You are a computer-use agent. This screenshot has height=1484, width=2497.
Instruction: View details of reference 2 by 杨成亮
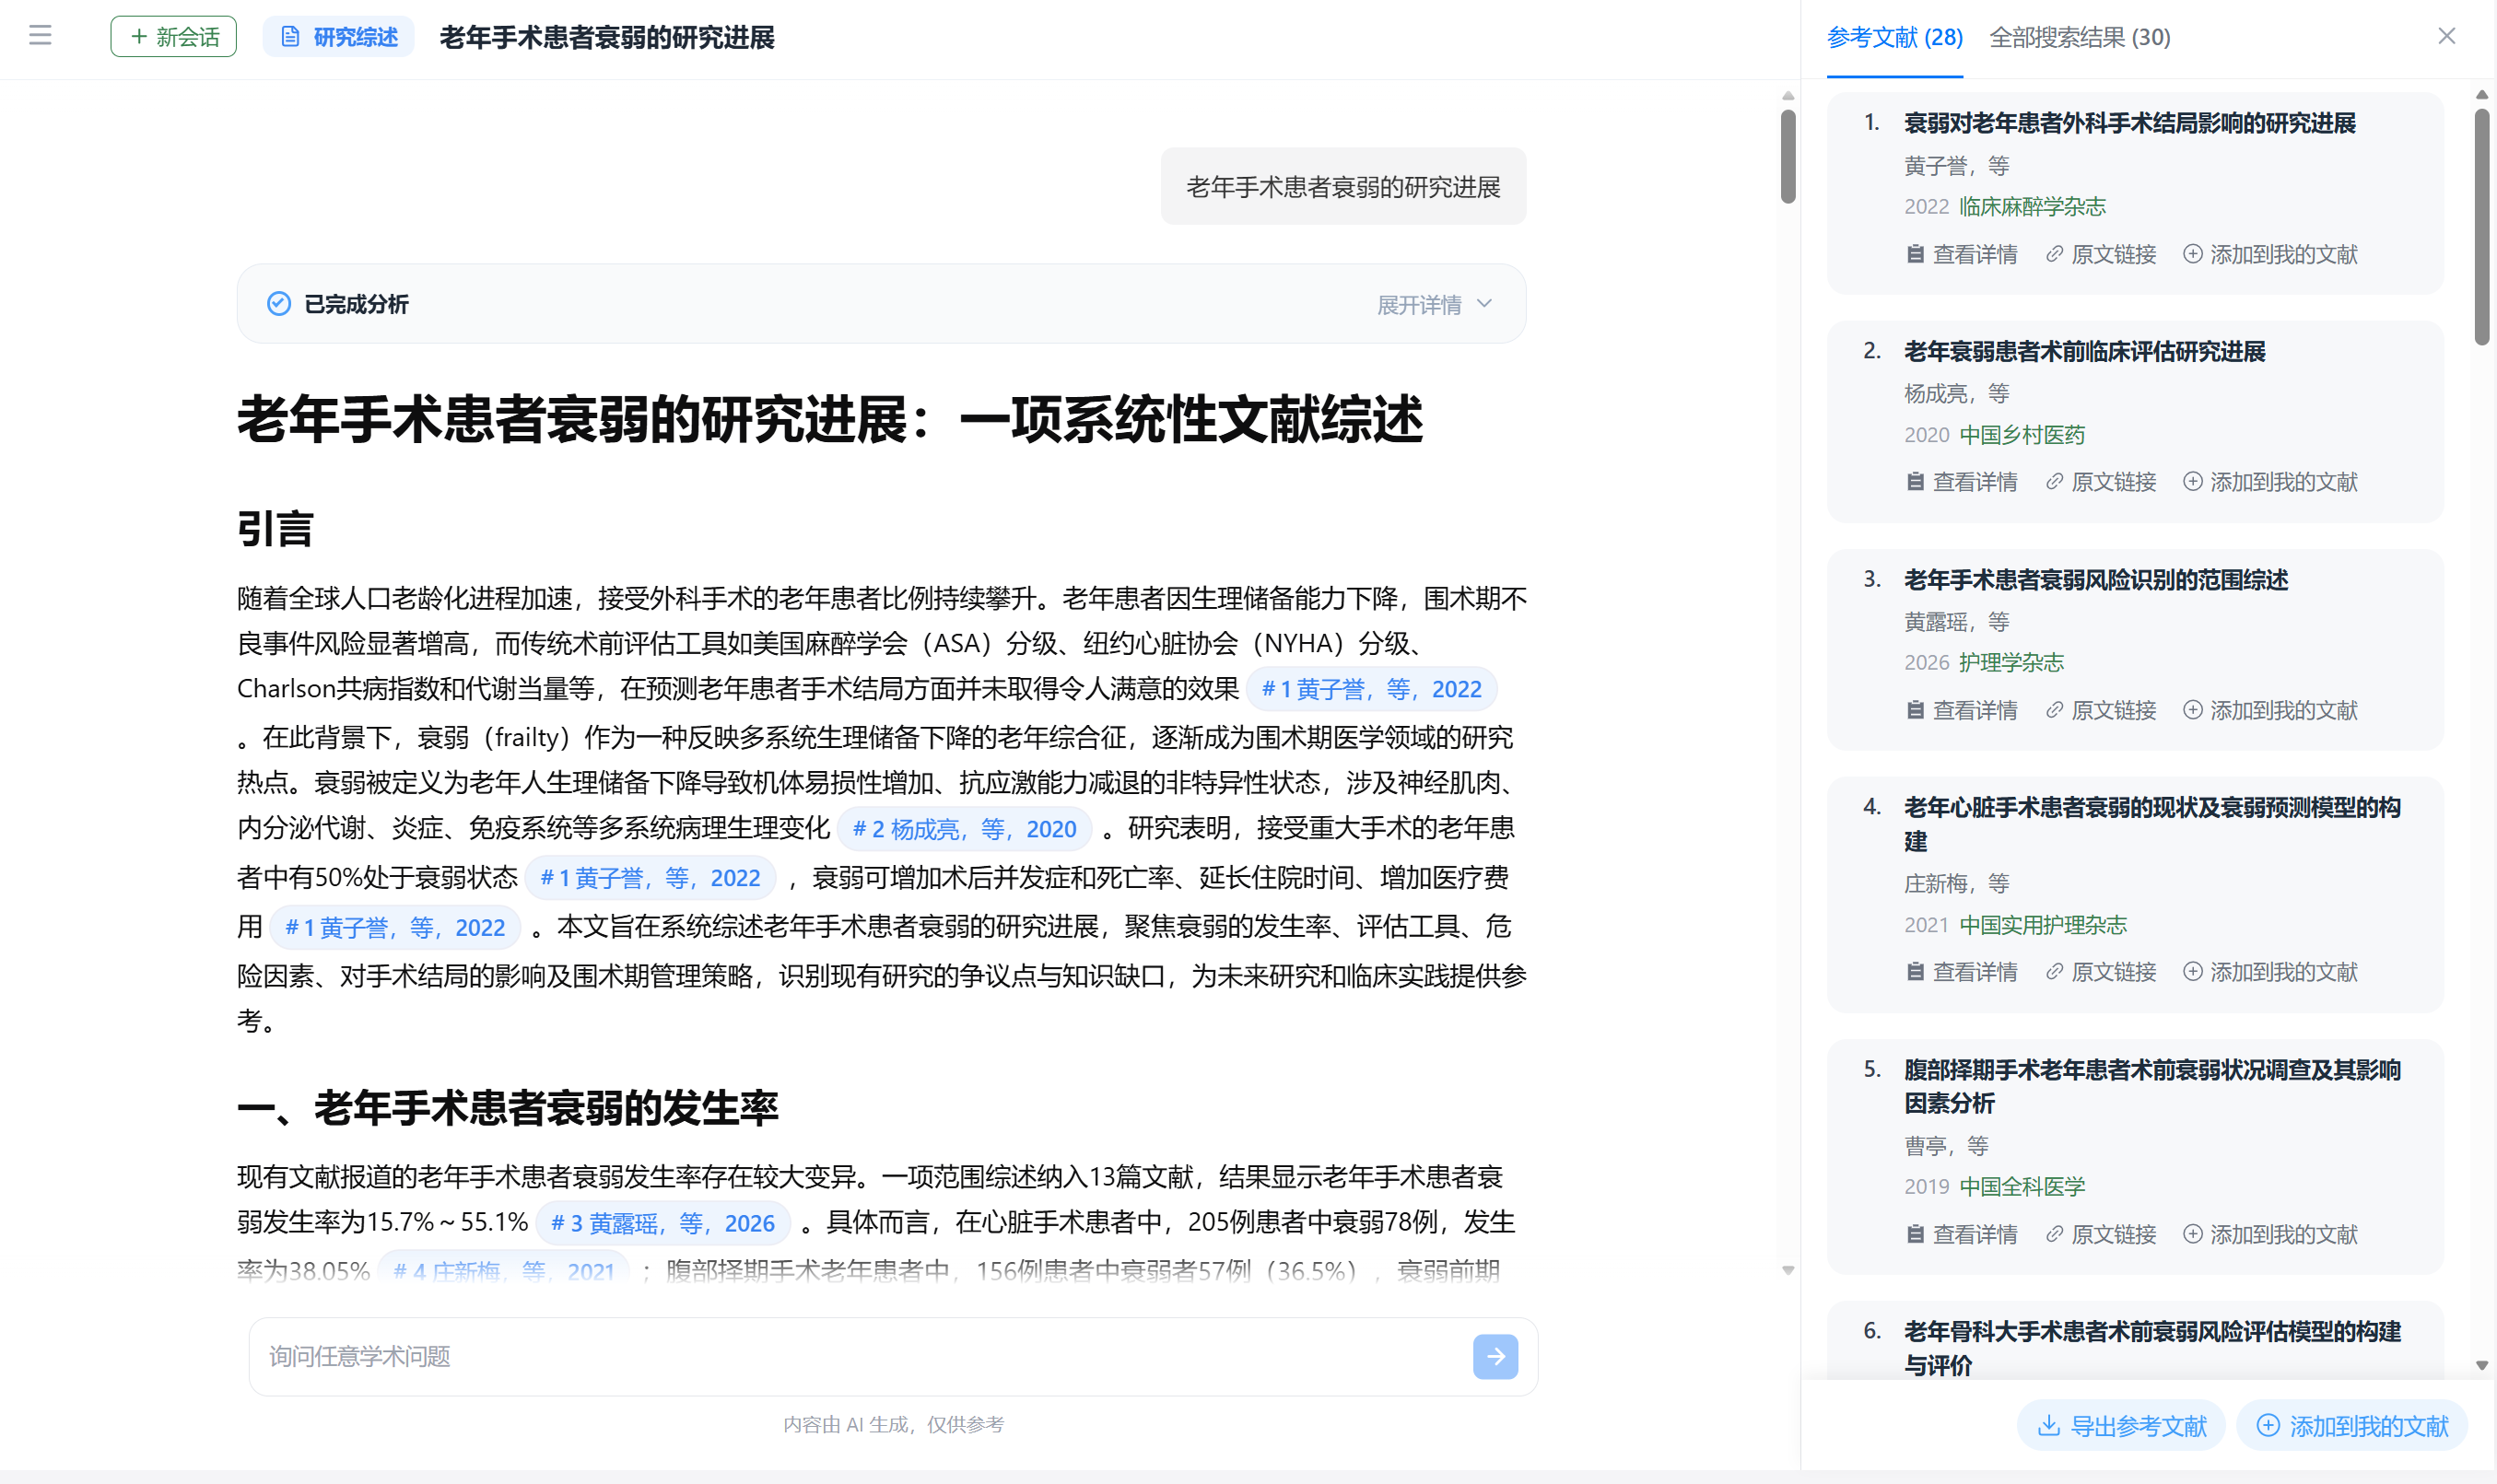[x=1961, y=482]
